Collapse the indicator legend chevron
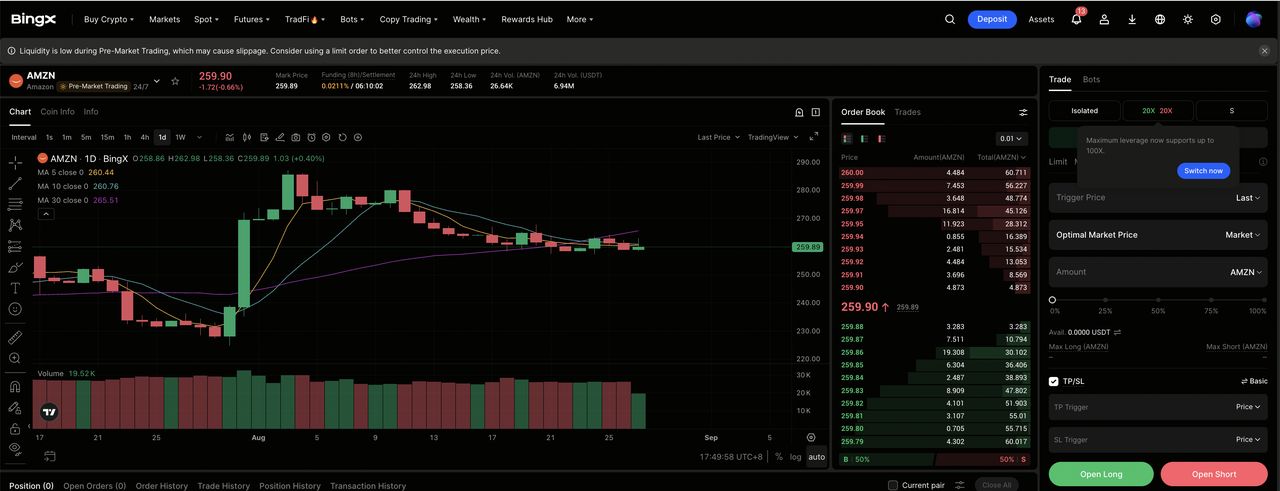 pos(45,213)
